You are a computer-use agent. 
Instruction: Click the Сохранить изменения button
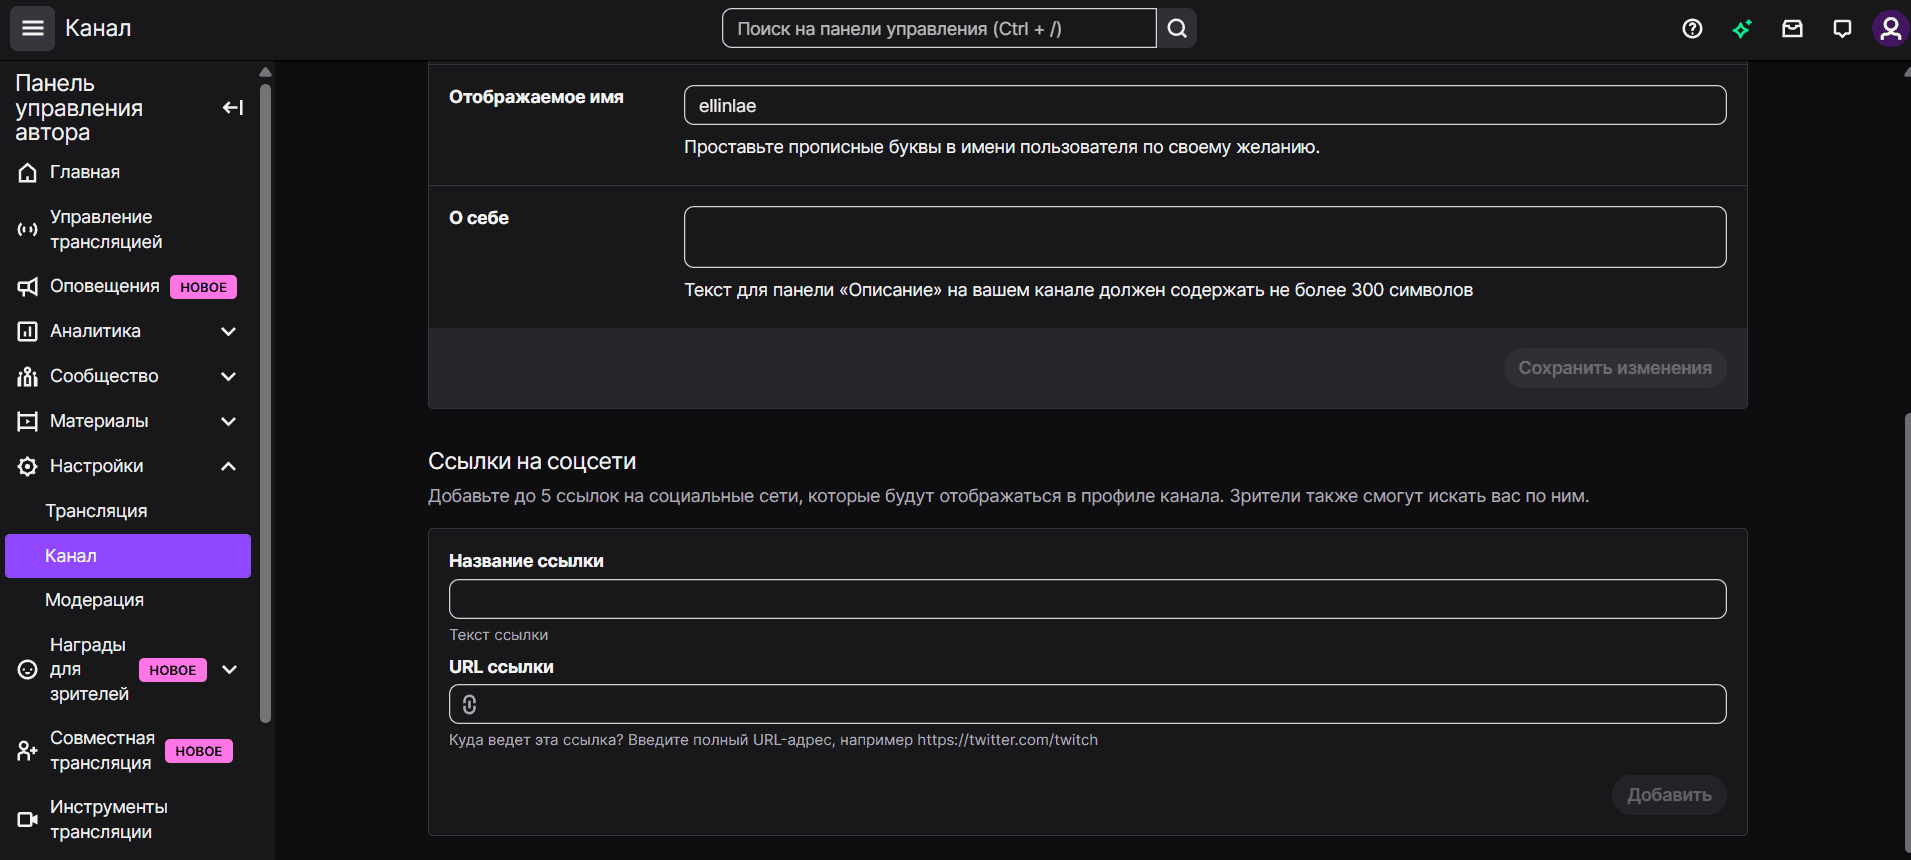click(x=1614, y=368)
